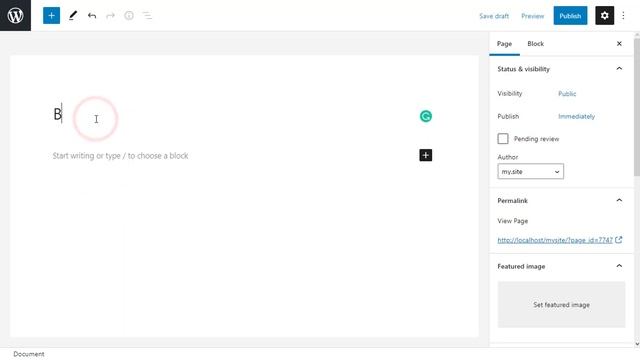Click the Preview button
Screen dimensions: 640x360
pyautogui.click(x=533, y=16)
